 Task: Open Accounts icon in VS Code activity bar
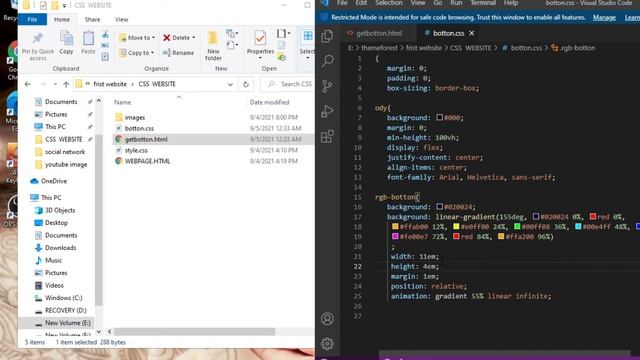(327, 319)
